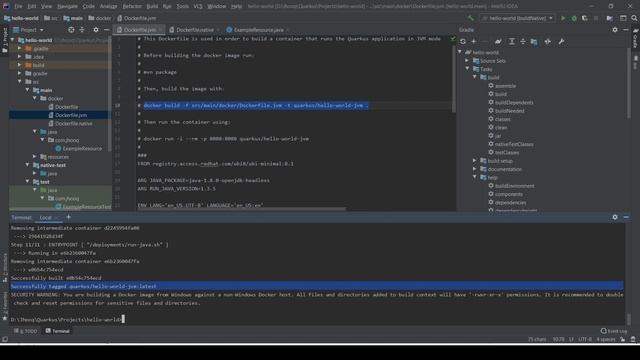Click the clean Gradle task
Screen dimensions: 640x360
tap(501, 128)
